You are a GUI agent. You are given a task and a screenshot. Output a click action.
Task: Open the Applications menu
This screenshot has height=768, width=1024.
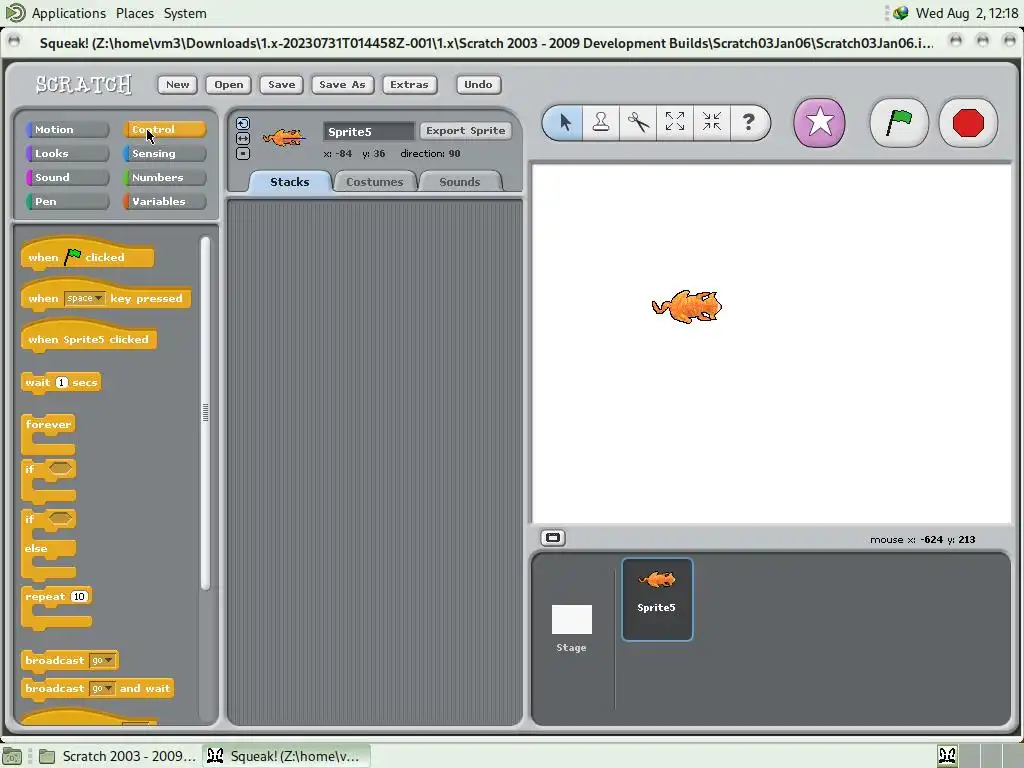tap(69, 13)
